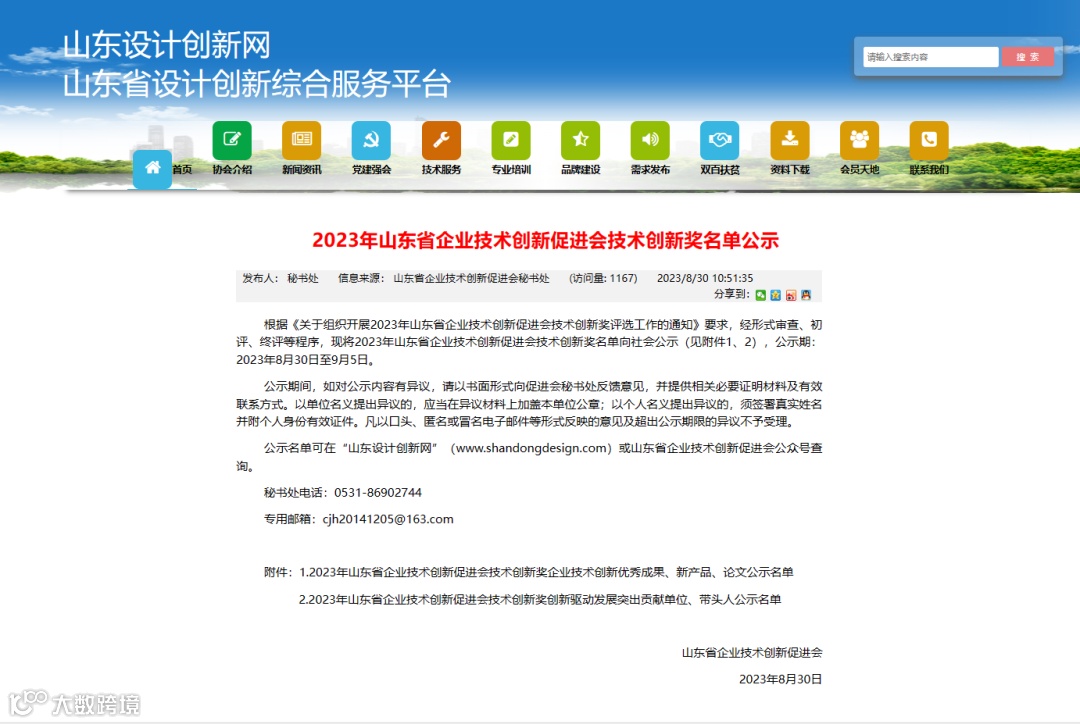Click the phone number 0531-86902744

point(377,493)
